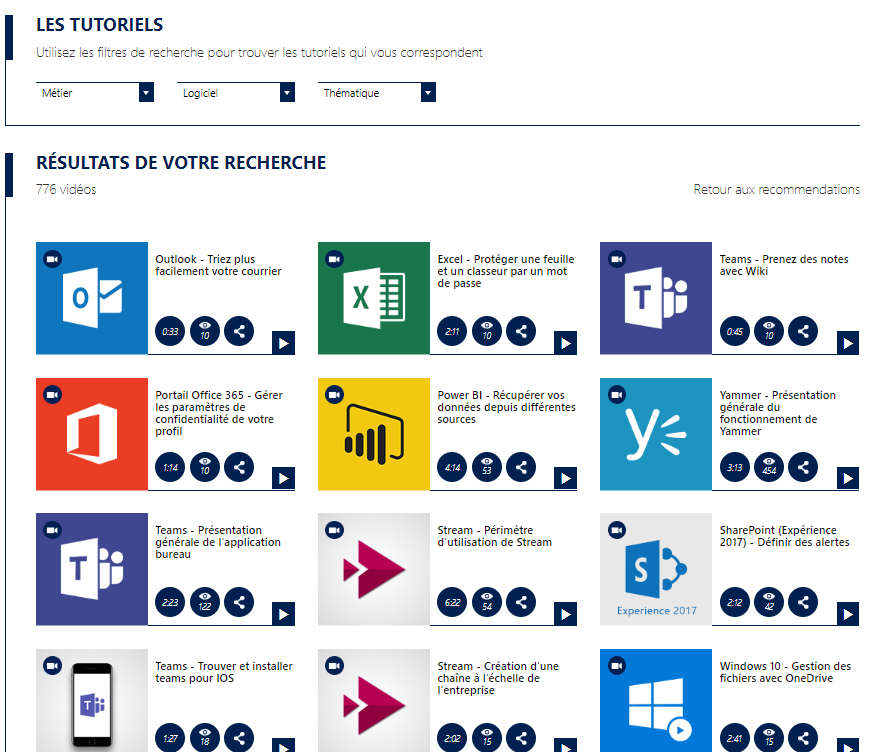Image resolution: width=888 pixels, height=752 pixels.
Task: Click the 0:33 duration badge on Outlook tutorial
Action: [170, 331]
